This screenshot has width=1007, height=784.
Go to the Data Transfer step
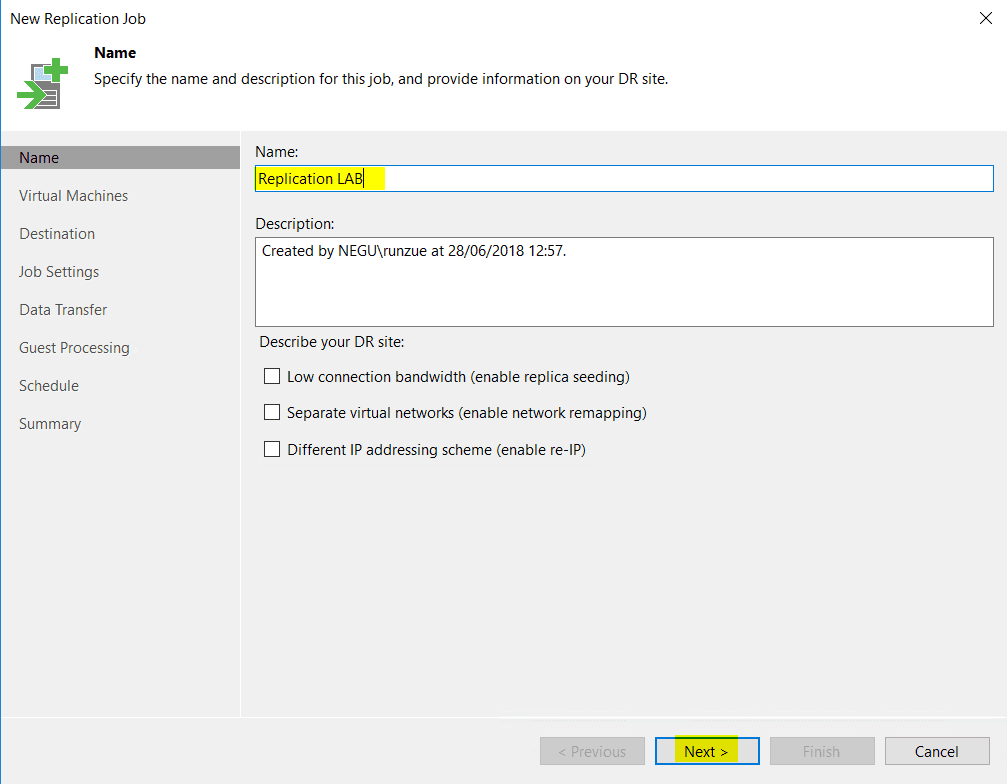(x=63, y=309)
